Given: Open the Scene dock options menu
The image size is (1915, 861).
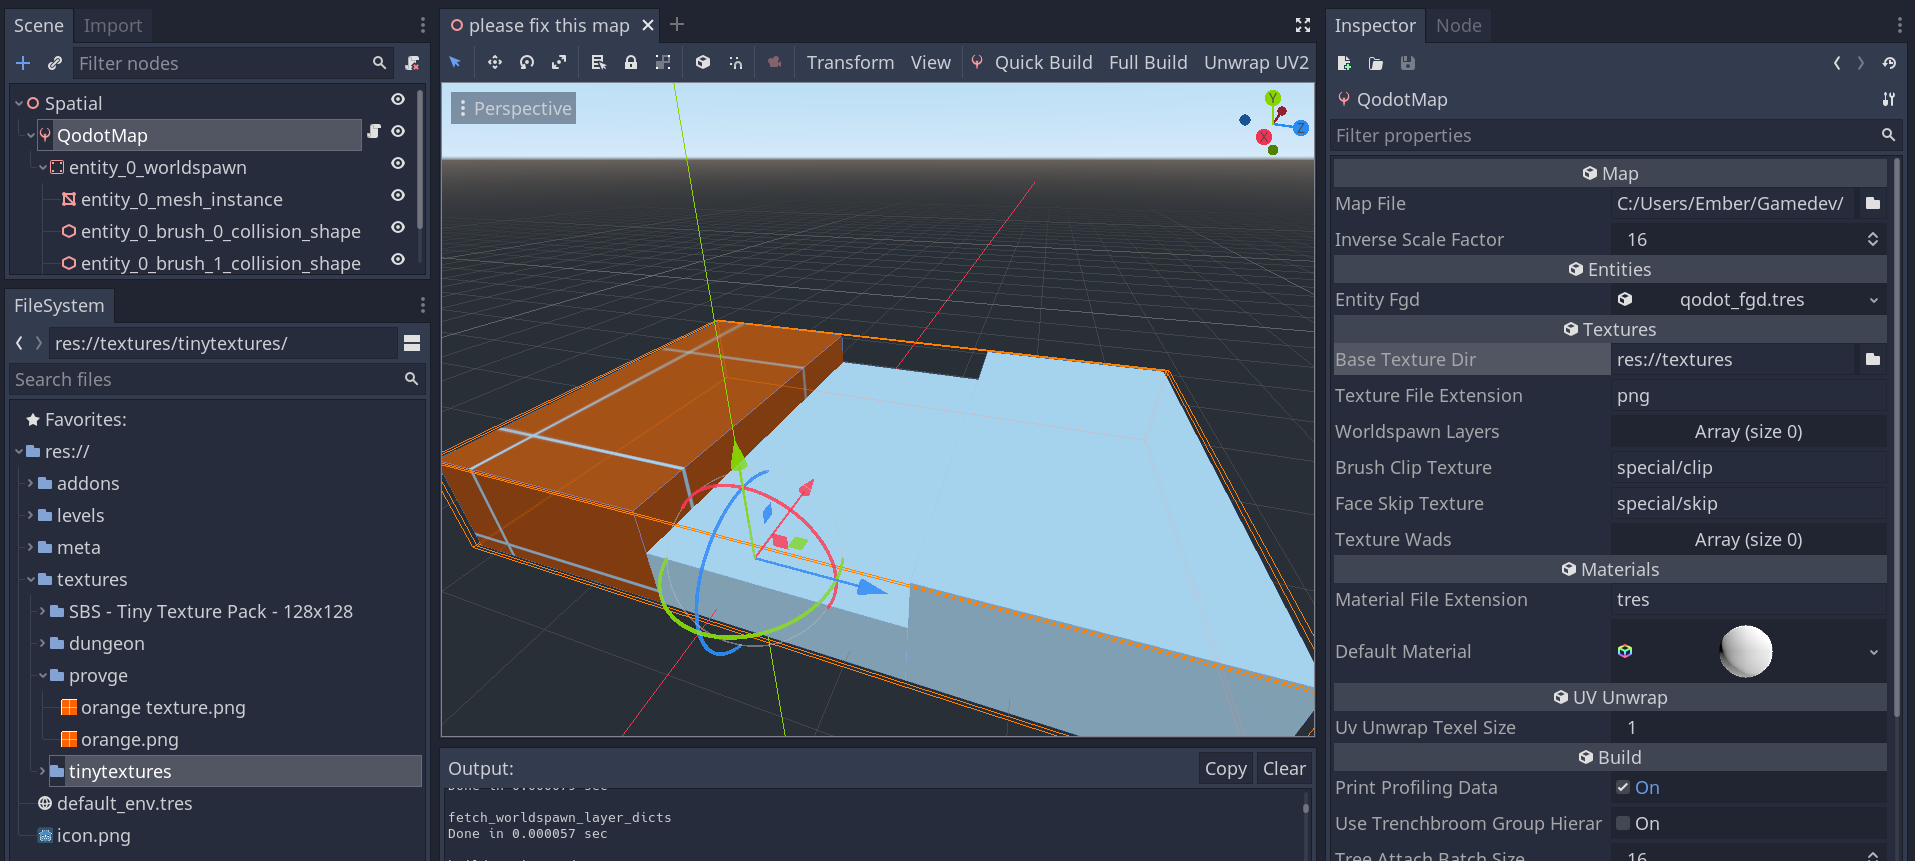Looking at the screenshot, I should pos(423,25).
